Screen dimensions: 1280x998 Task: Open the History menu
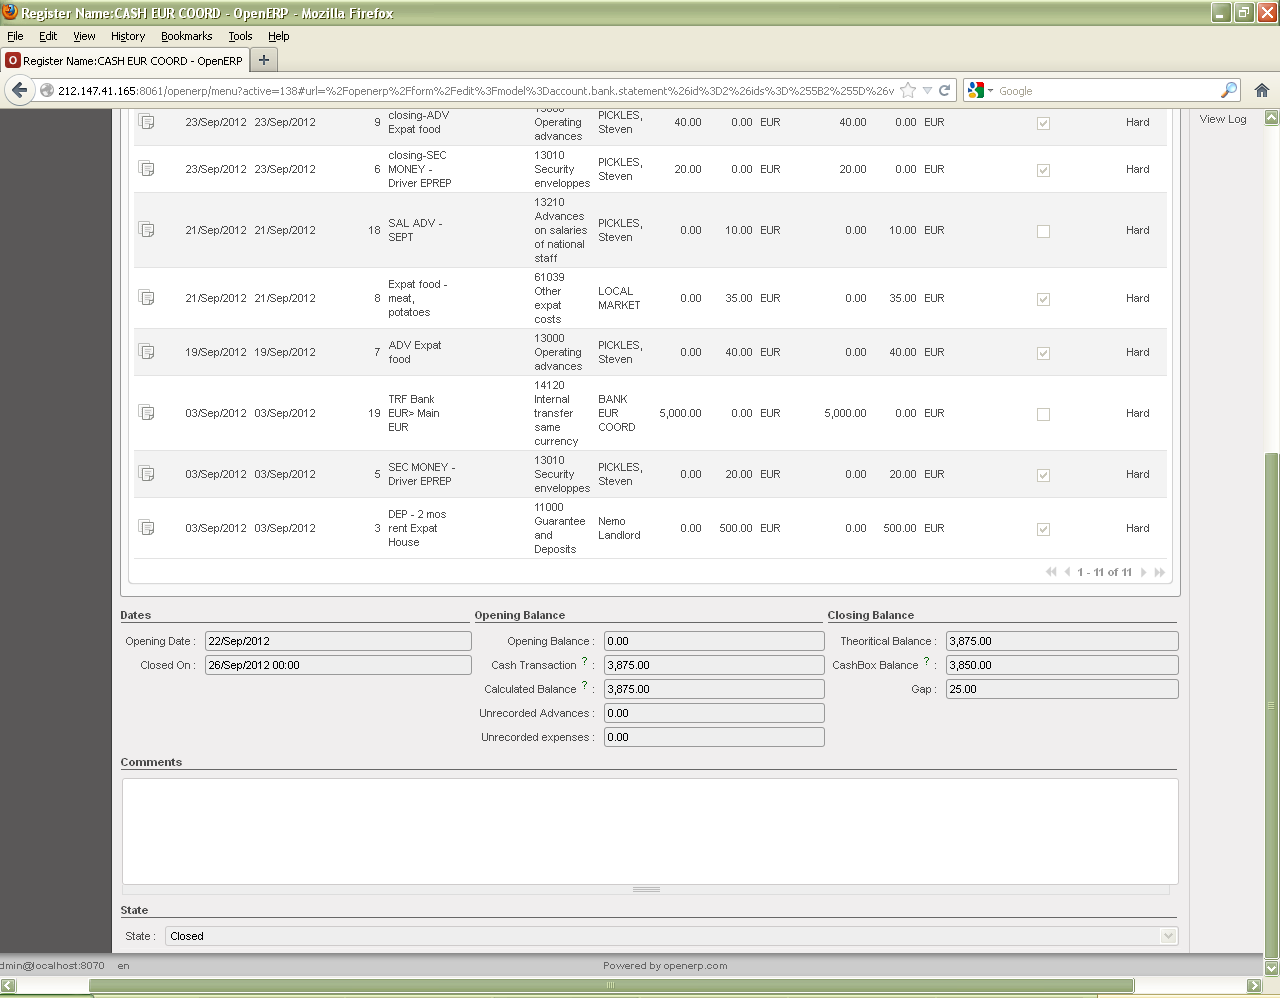[128, 36]
